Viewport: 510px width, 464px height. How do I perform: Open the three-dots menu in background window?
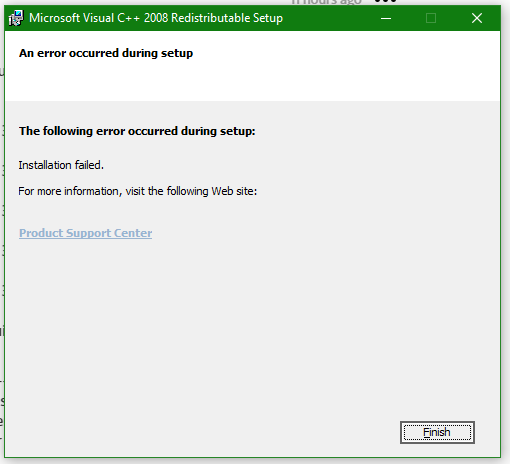pyautogui.click(x=385, y=1)
